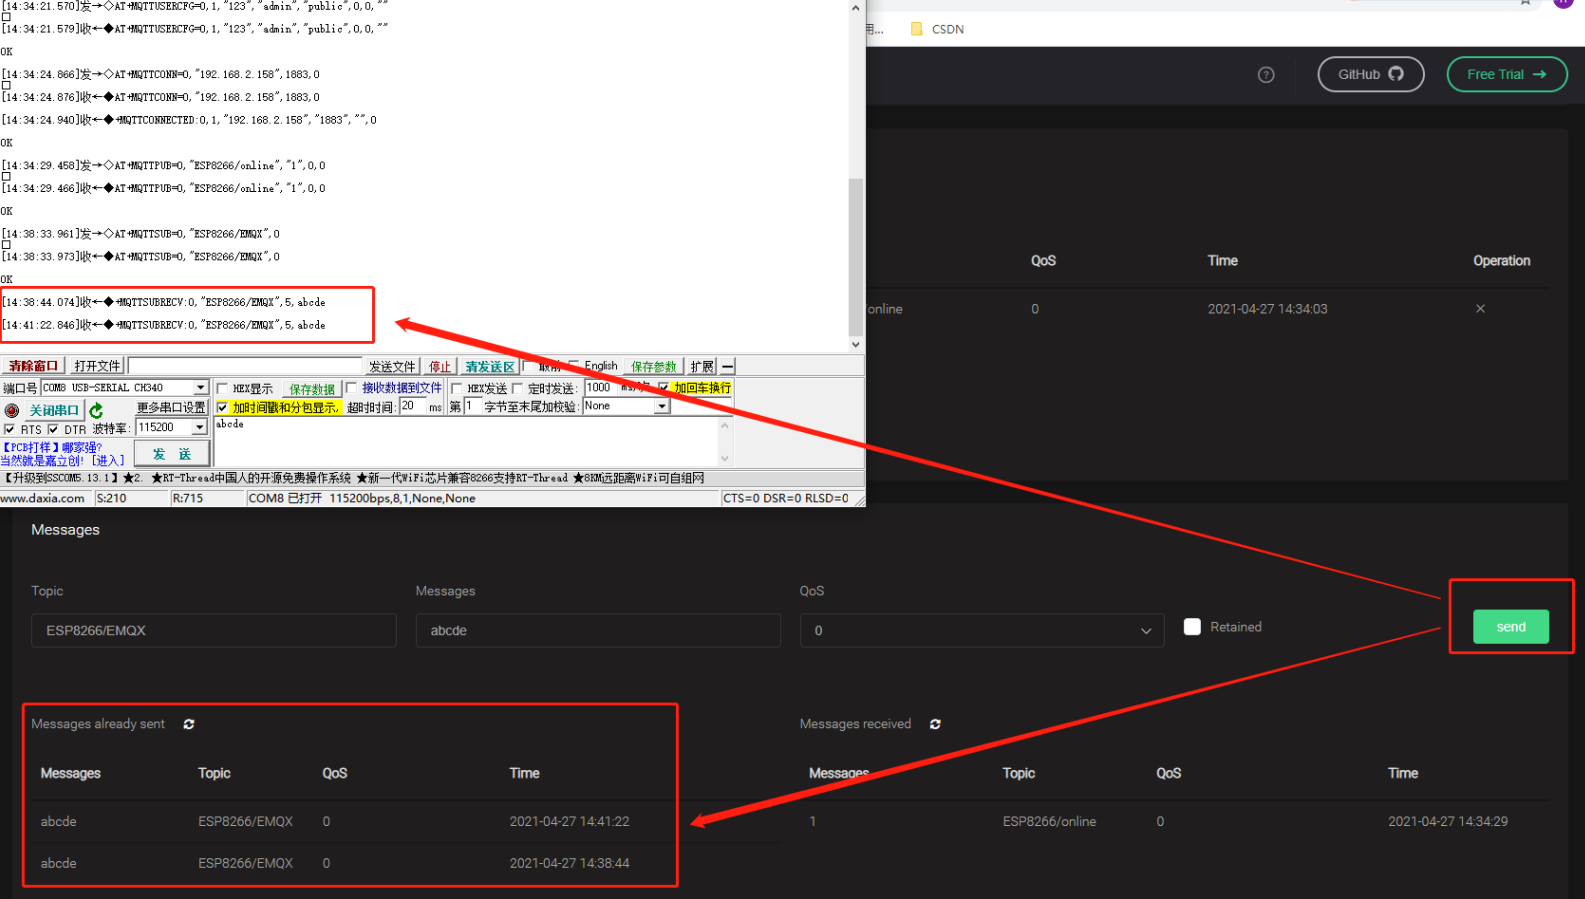Refresh the Messages received list
This screenshot has height=899, width=1585.
(x=935, y=724)
